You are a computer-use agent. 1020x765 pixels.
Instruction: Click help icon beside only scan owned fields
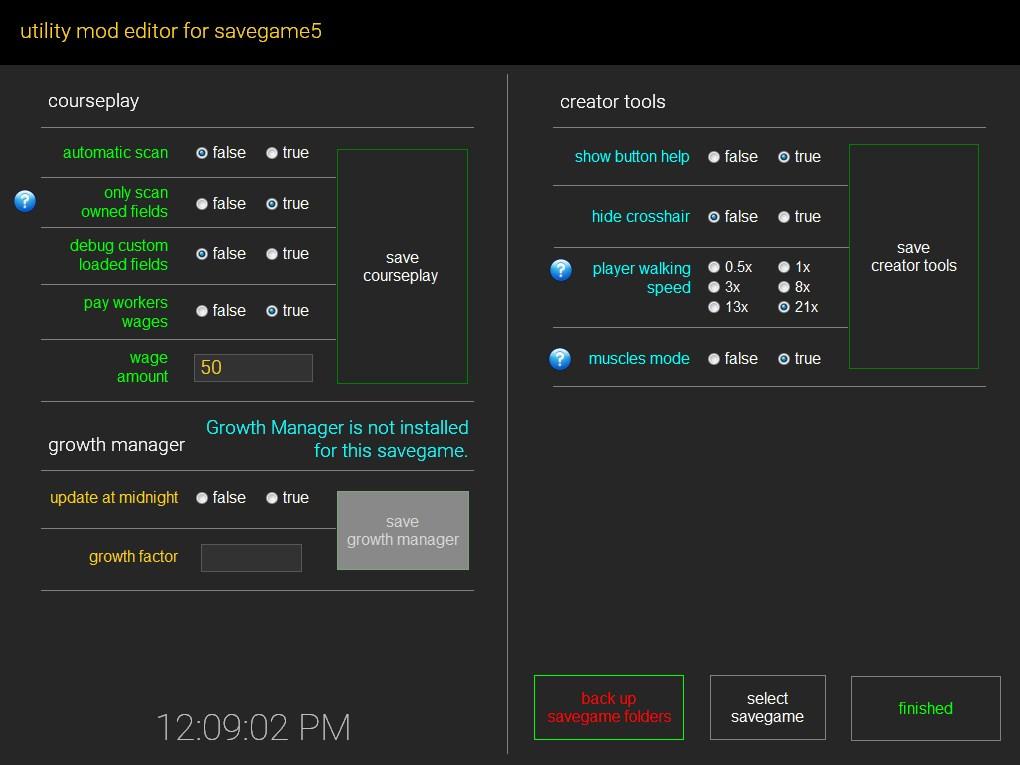(25, 201)
